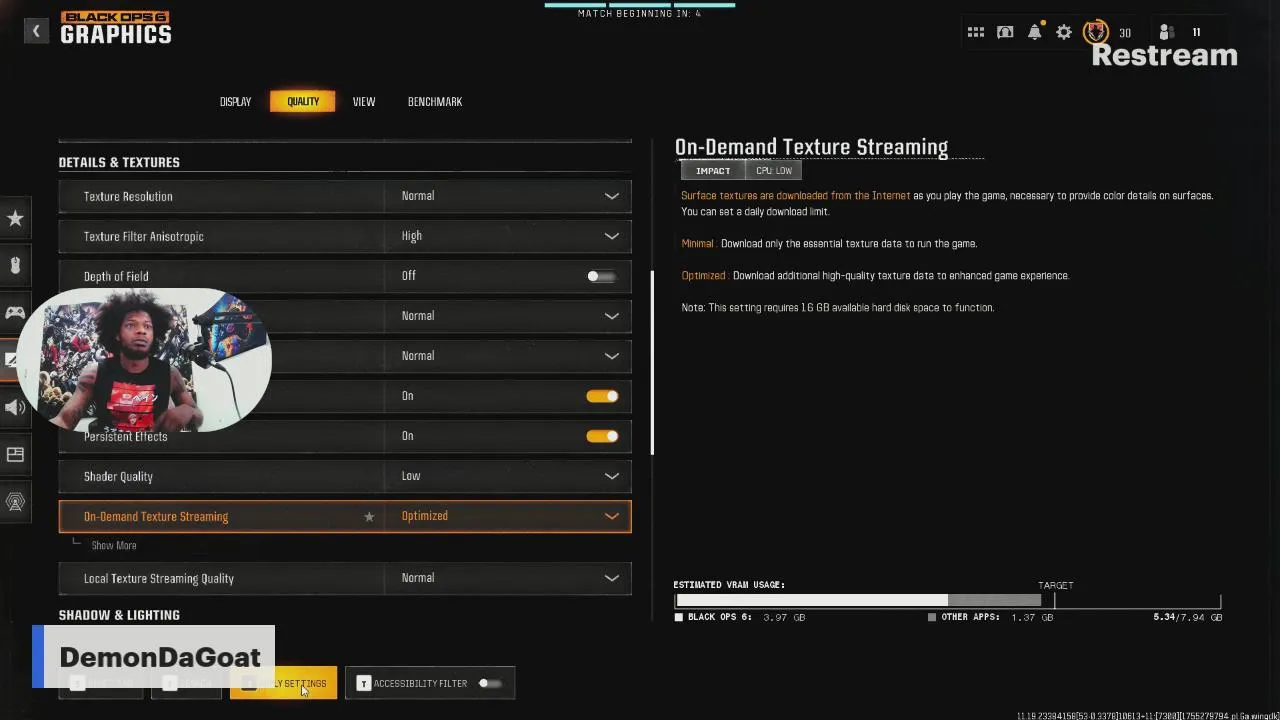Open the player rank emblem
The width and height of the screenshot is (1280, 720).
tap(1096, 32)
